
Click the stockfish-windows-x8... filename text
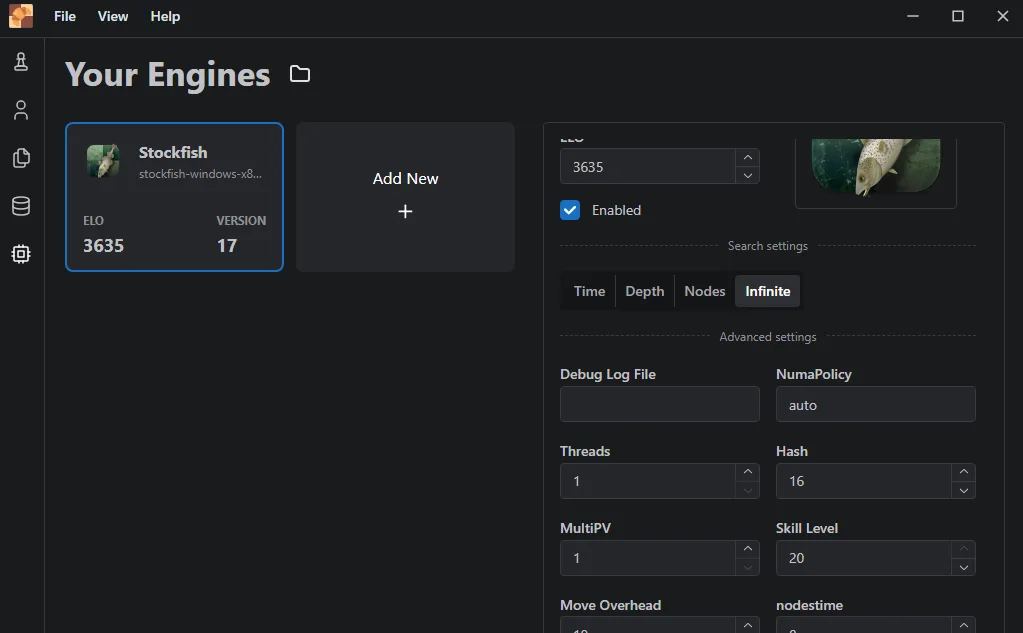(200, 174)
